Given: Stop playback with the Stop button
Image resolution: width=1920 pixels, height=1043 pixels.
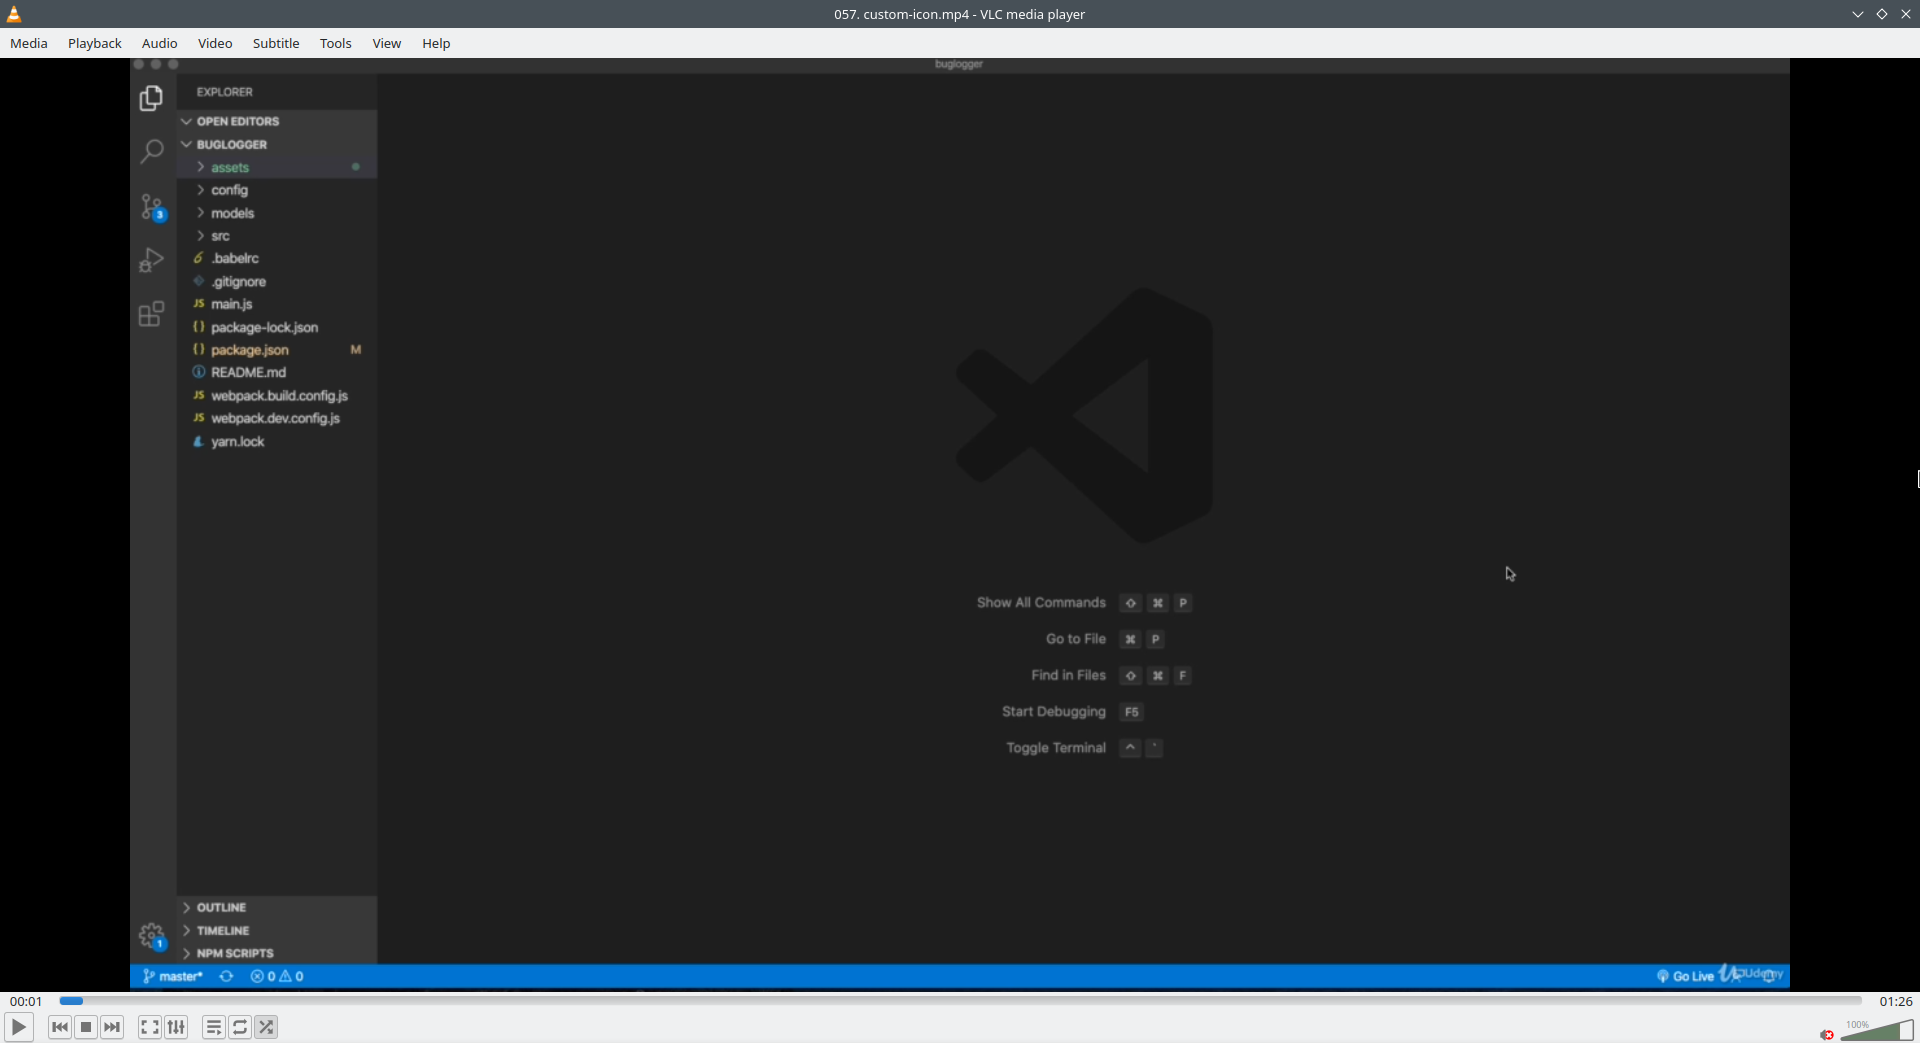Looking at the screenshot, I should click(86, 1027).
